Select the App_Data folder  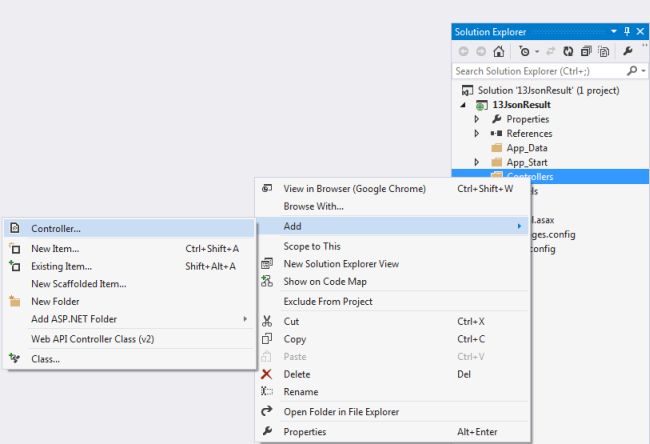click(x=526, y=148)
